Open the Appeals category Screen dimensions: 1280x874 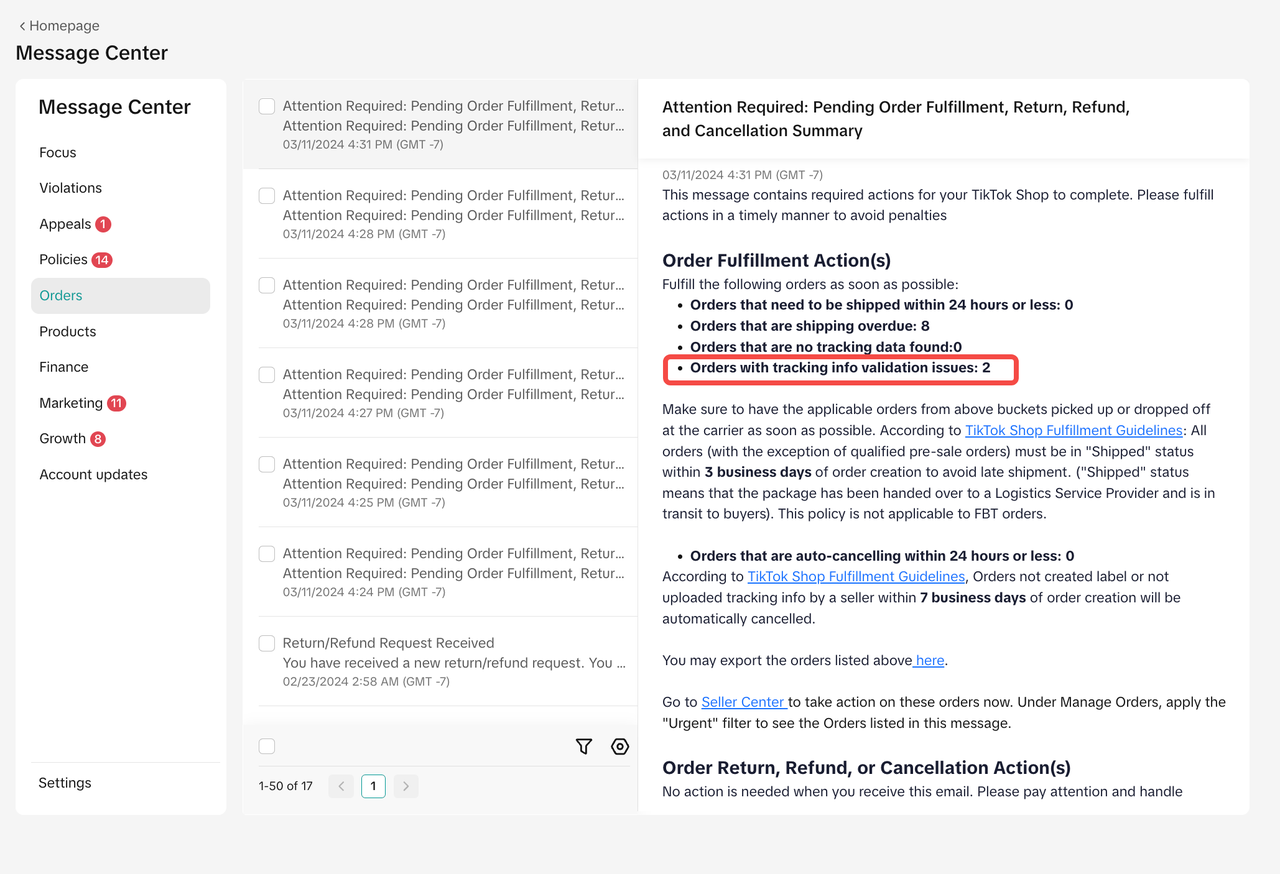click(x=66, y=224)
